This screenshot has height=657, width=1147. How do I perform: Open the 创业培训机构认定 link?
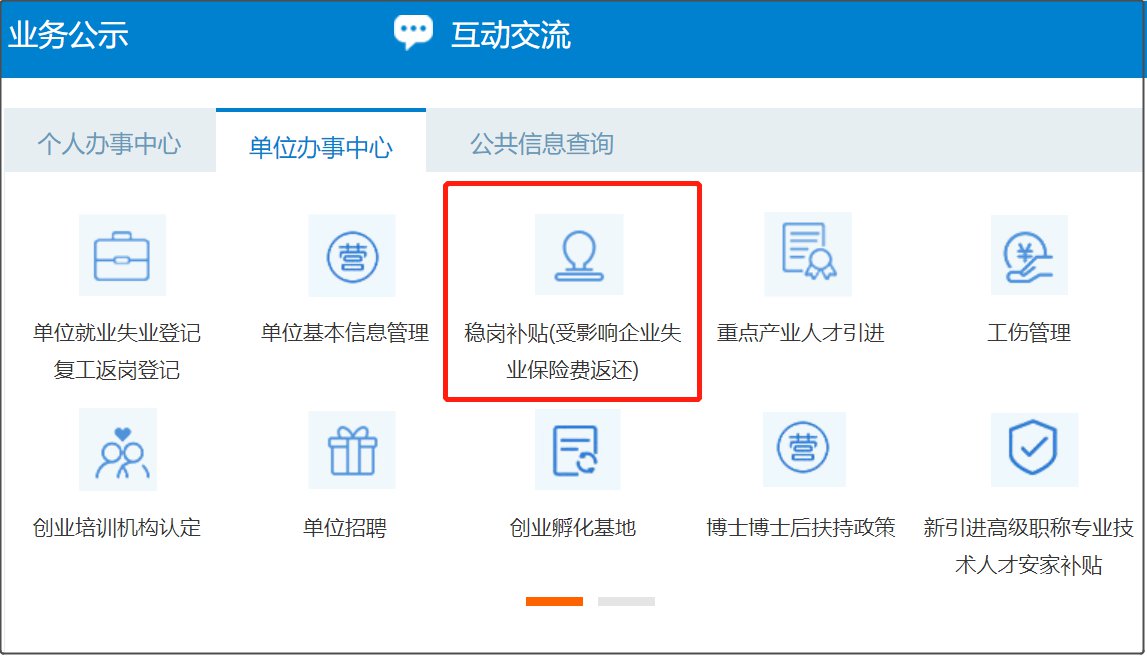click(x=117, y=528)
